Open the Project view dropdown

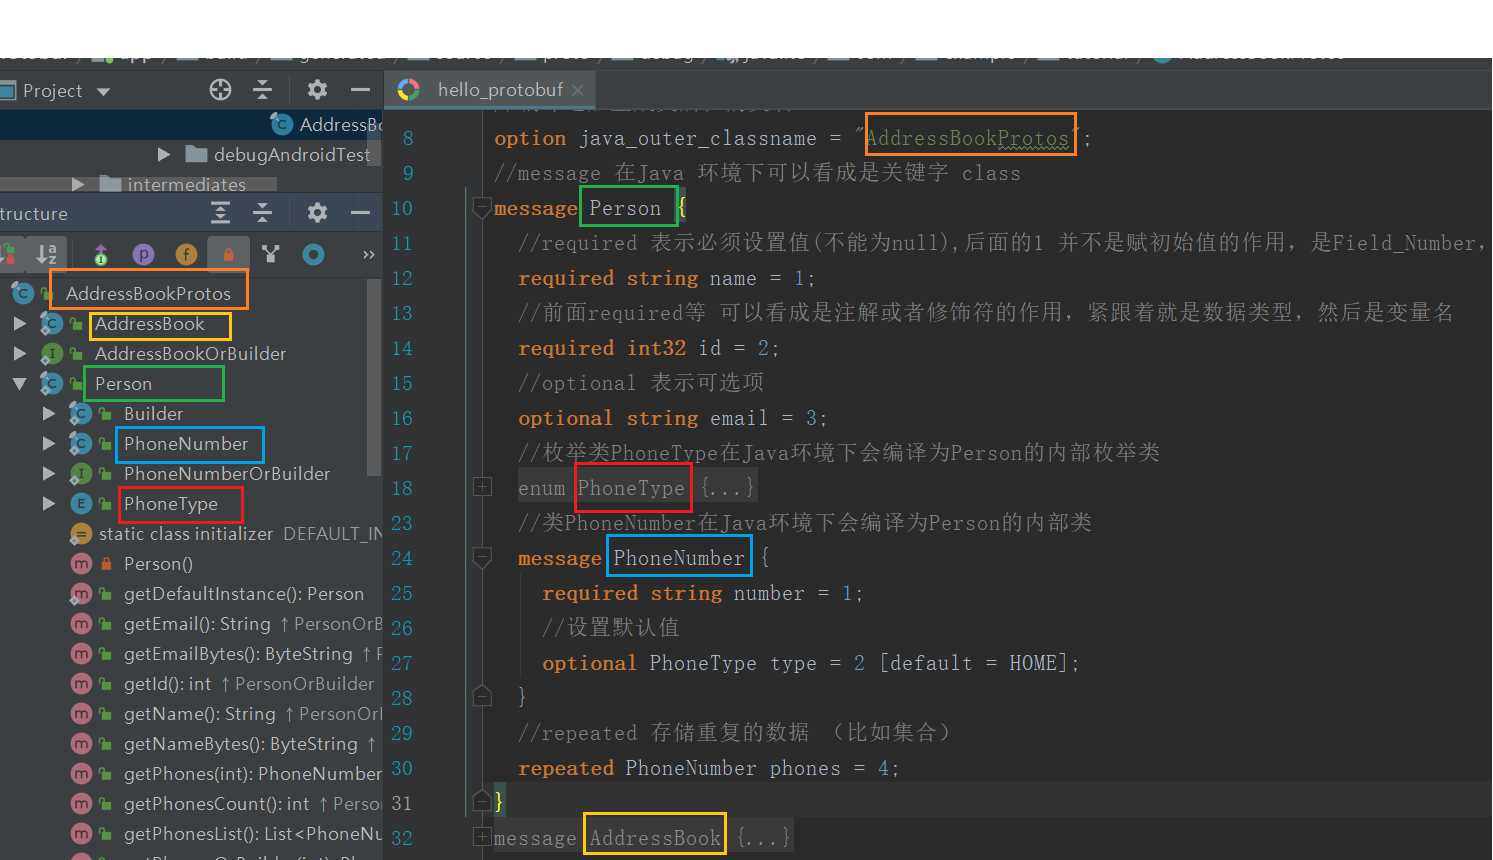103,91
